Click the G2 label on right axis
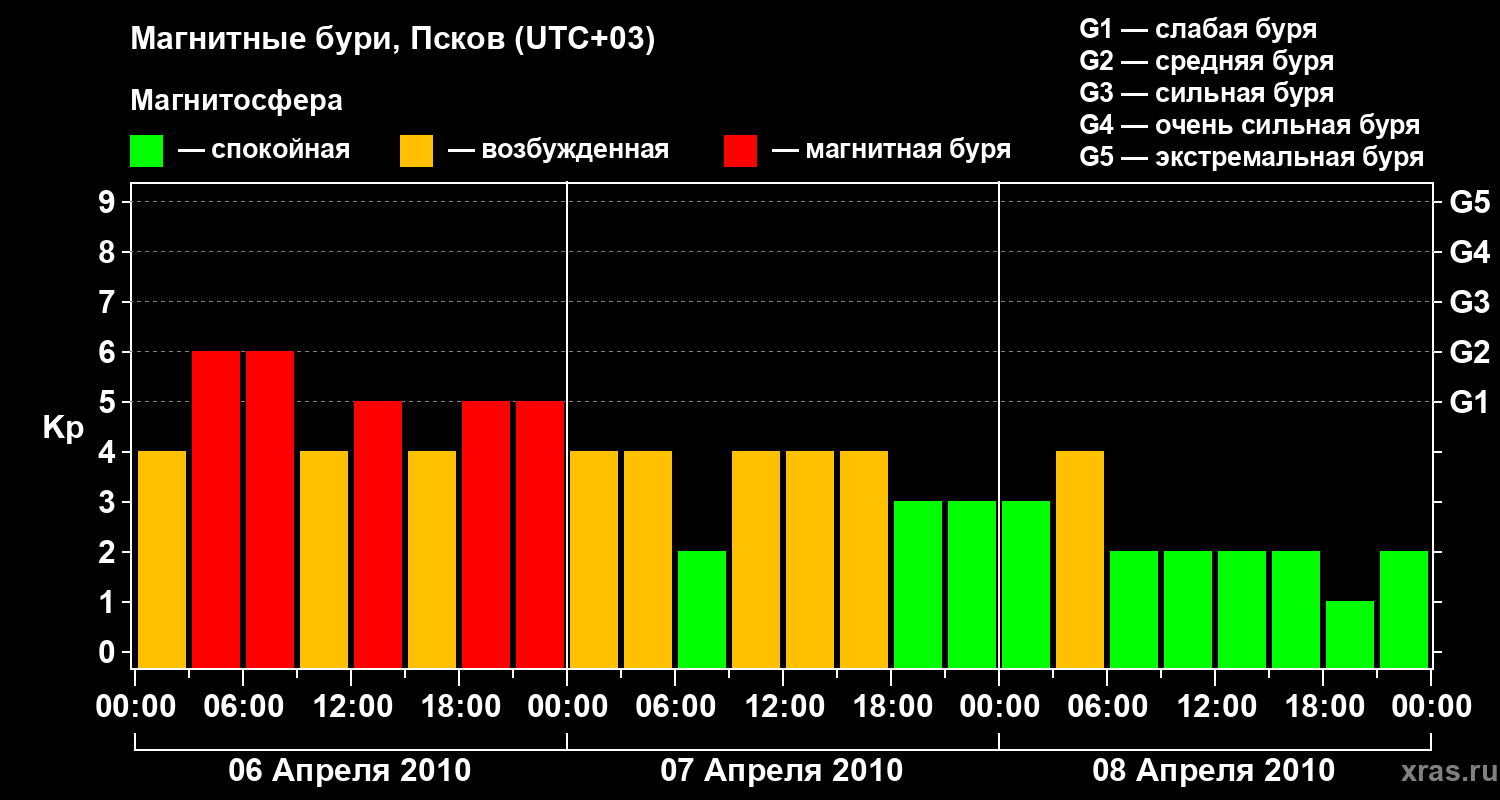1500x800 pixels. [1470, 353]
